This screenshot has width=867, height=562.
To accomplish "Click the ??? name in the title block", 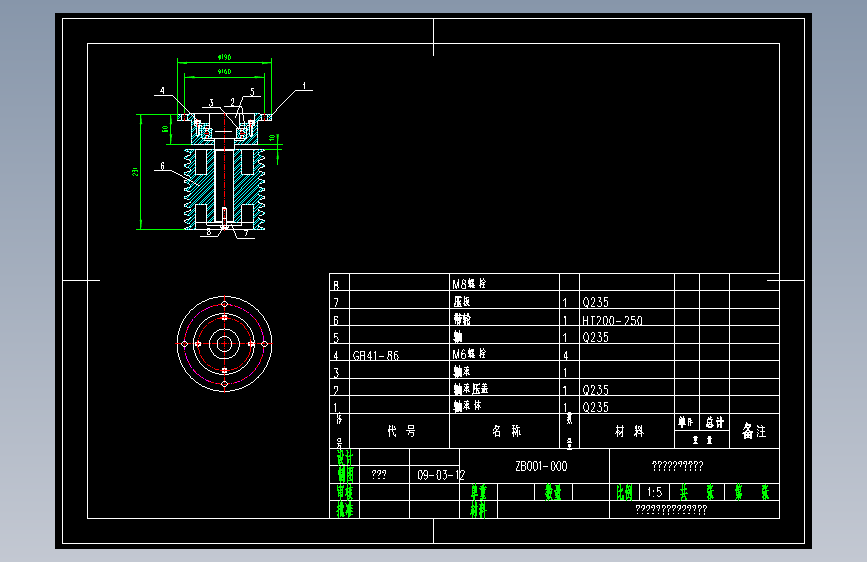I will pyautogui.click(x=379, y=475).
